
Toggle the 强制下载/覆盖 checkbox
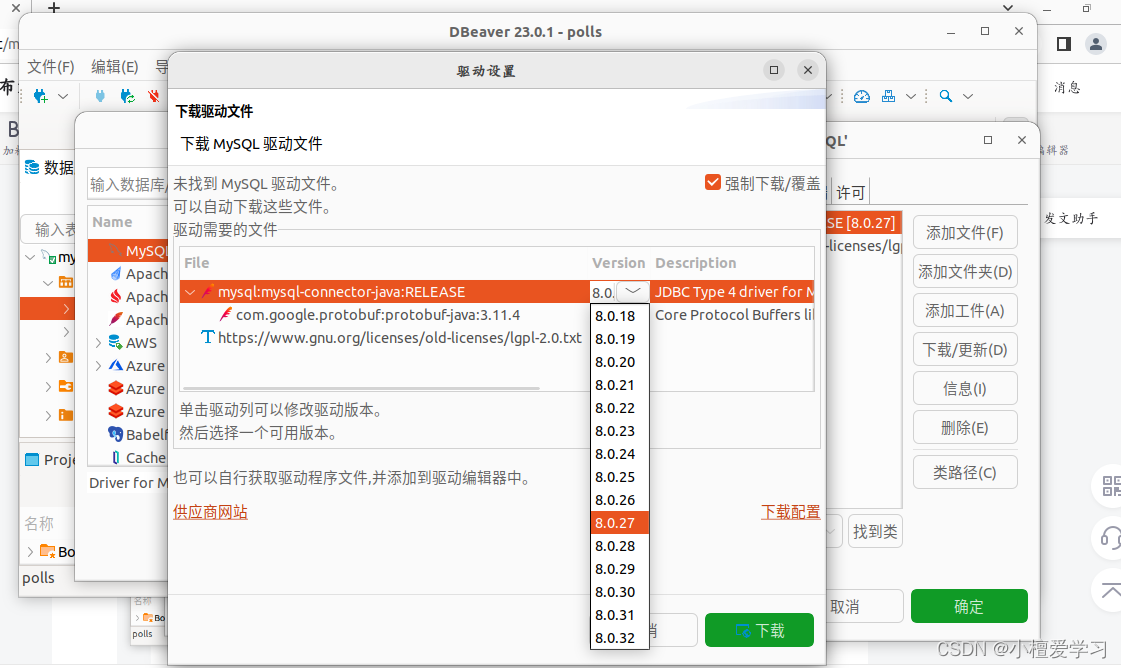[x=713, y=182]
